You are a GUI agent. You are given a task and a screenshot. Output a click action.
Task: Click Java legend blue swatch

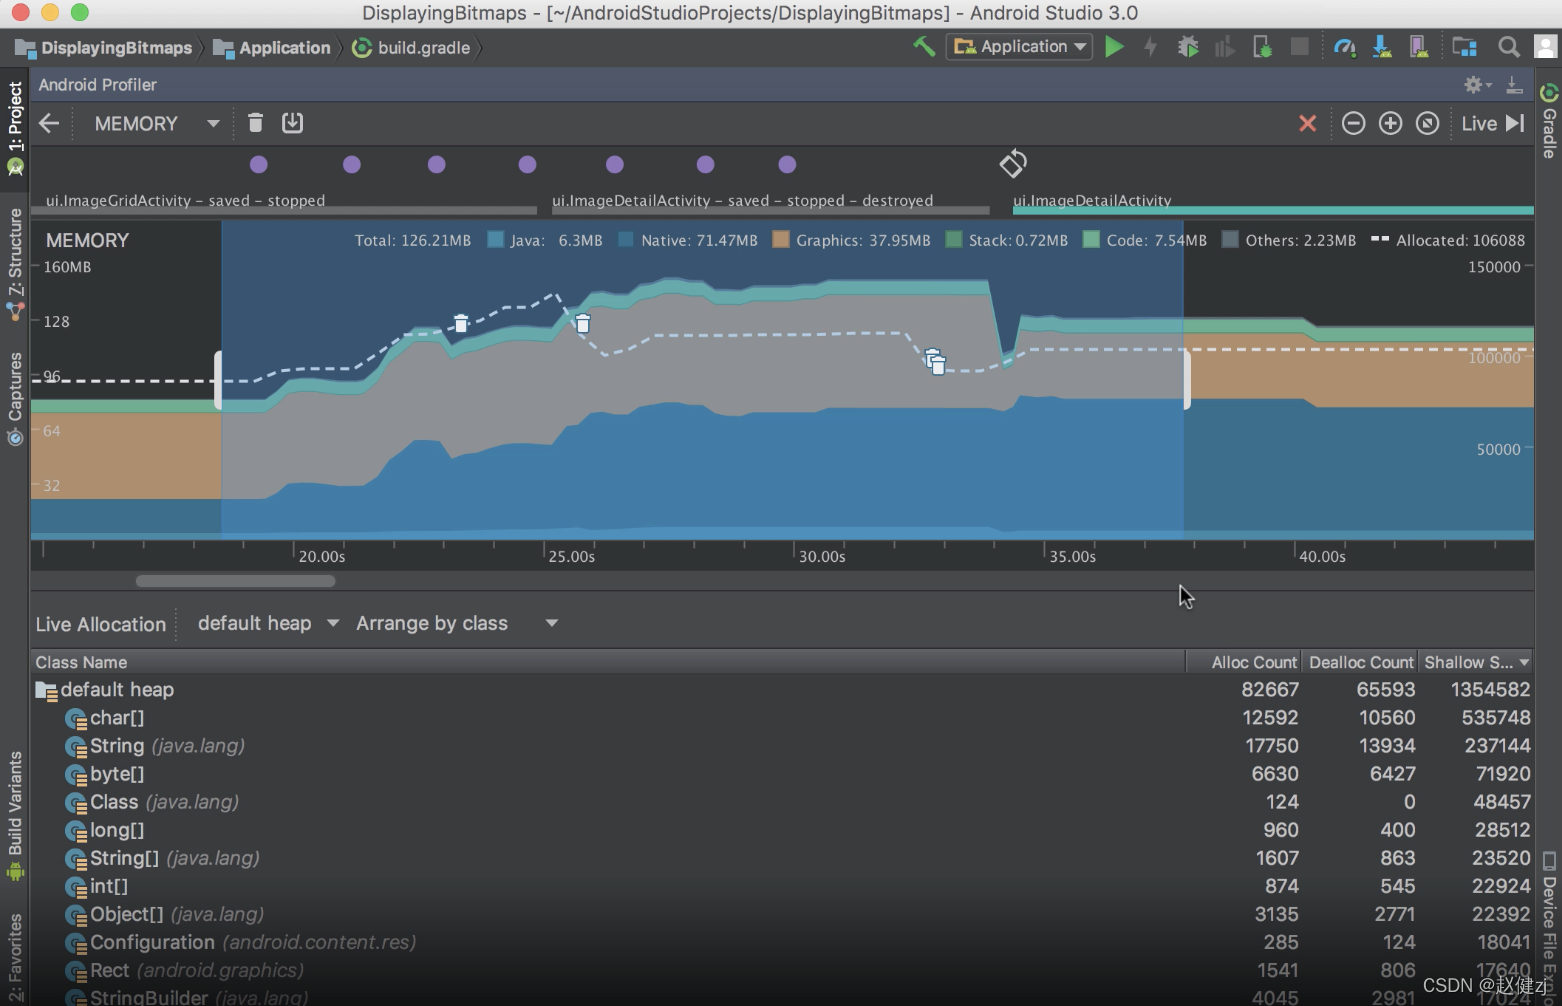click(495, 240)
